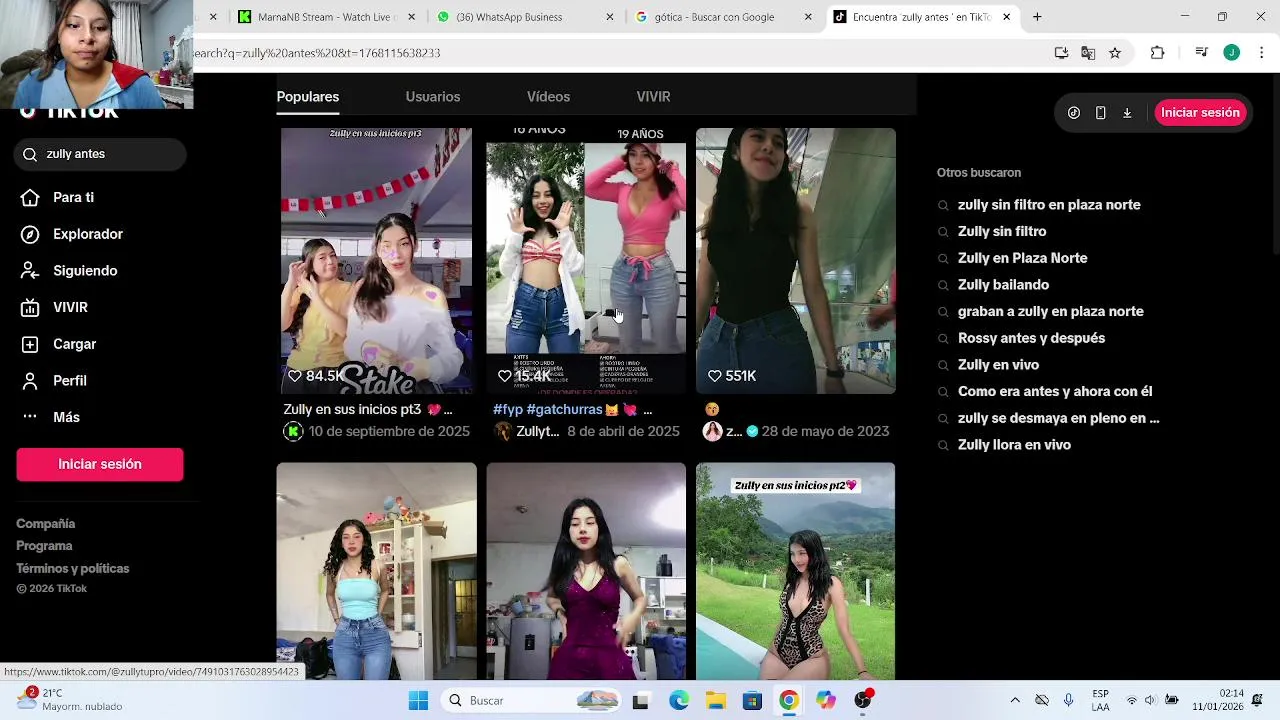Click the coin icon next to Iniciar sesión
Screen dimensions: 1280x720
click(1074, 113)
